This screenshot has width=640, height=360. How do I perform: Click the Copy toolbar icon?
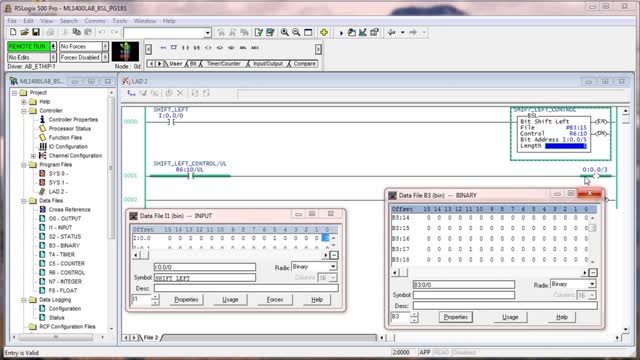[x=76, y=32]
